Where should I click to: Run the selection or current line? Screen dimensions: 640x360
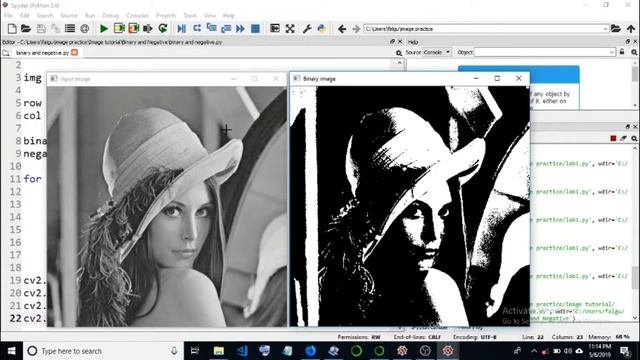148,29
